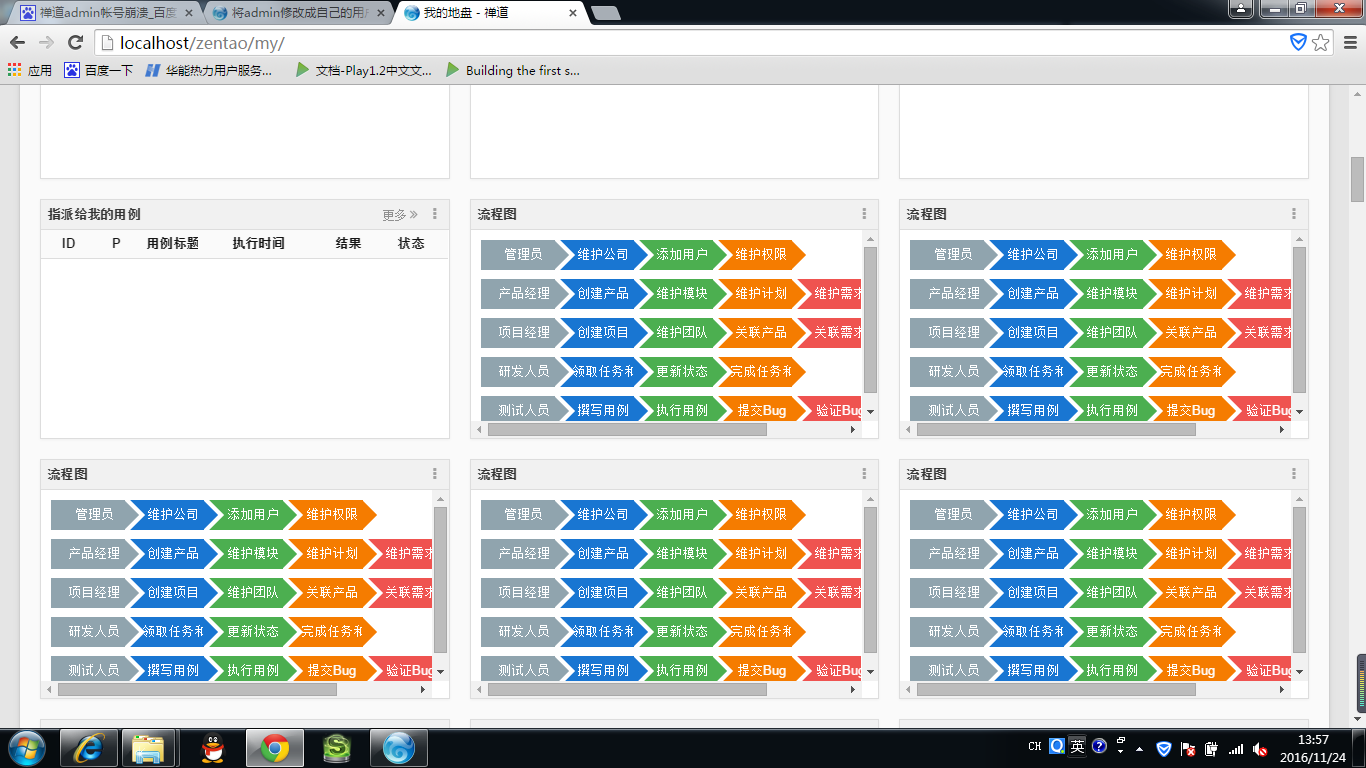Image resolution: width=1366 pixels, height=768 pixels.
Task: Click 维护公司 in the 流程图 beside 指派给我的用例
Action: 603,255
